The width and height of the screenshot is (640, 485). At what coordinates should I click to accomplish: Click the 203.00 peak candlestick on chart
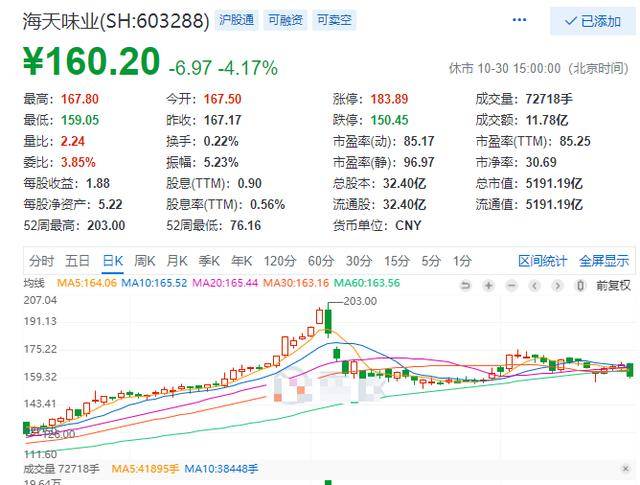(328, 321)
